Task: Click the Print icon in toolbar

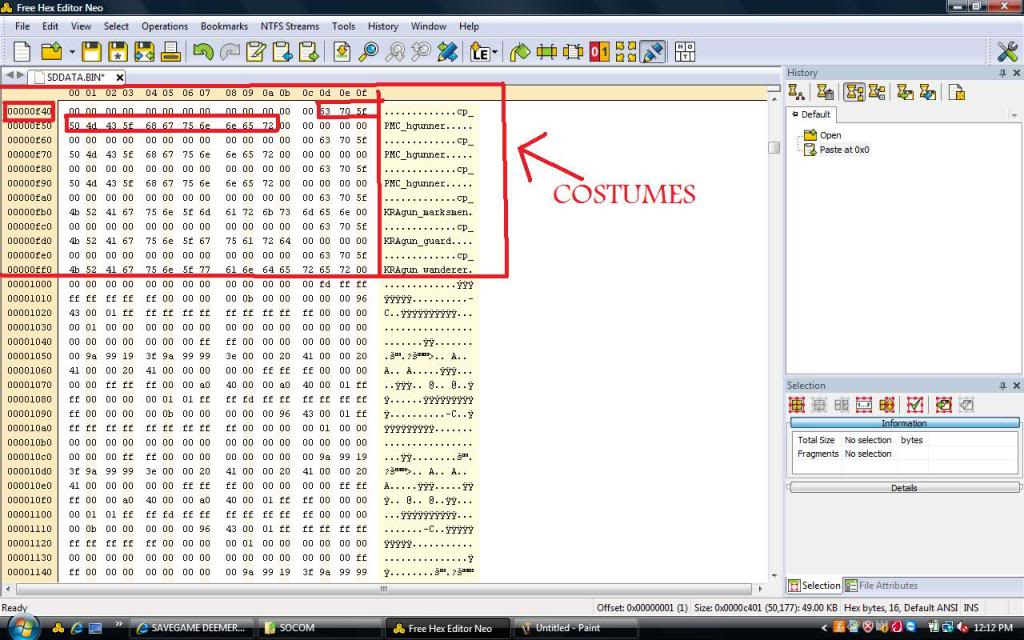Action: tap(170, 52)
